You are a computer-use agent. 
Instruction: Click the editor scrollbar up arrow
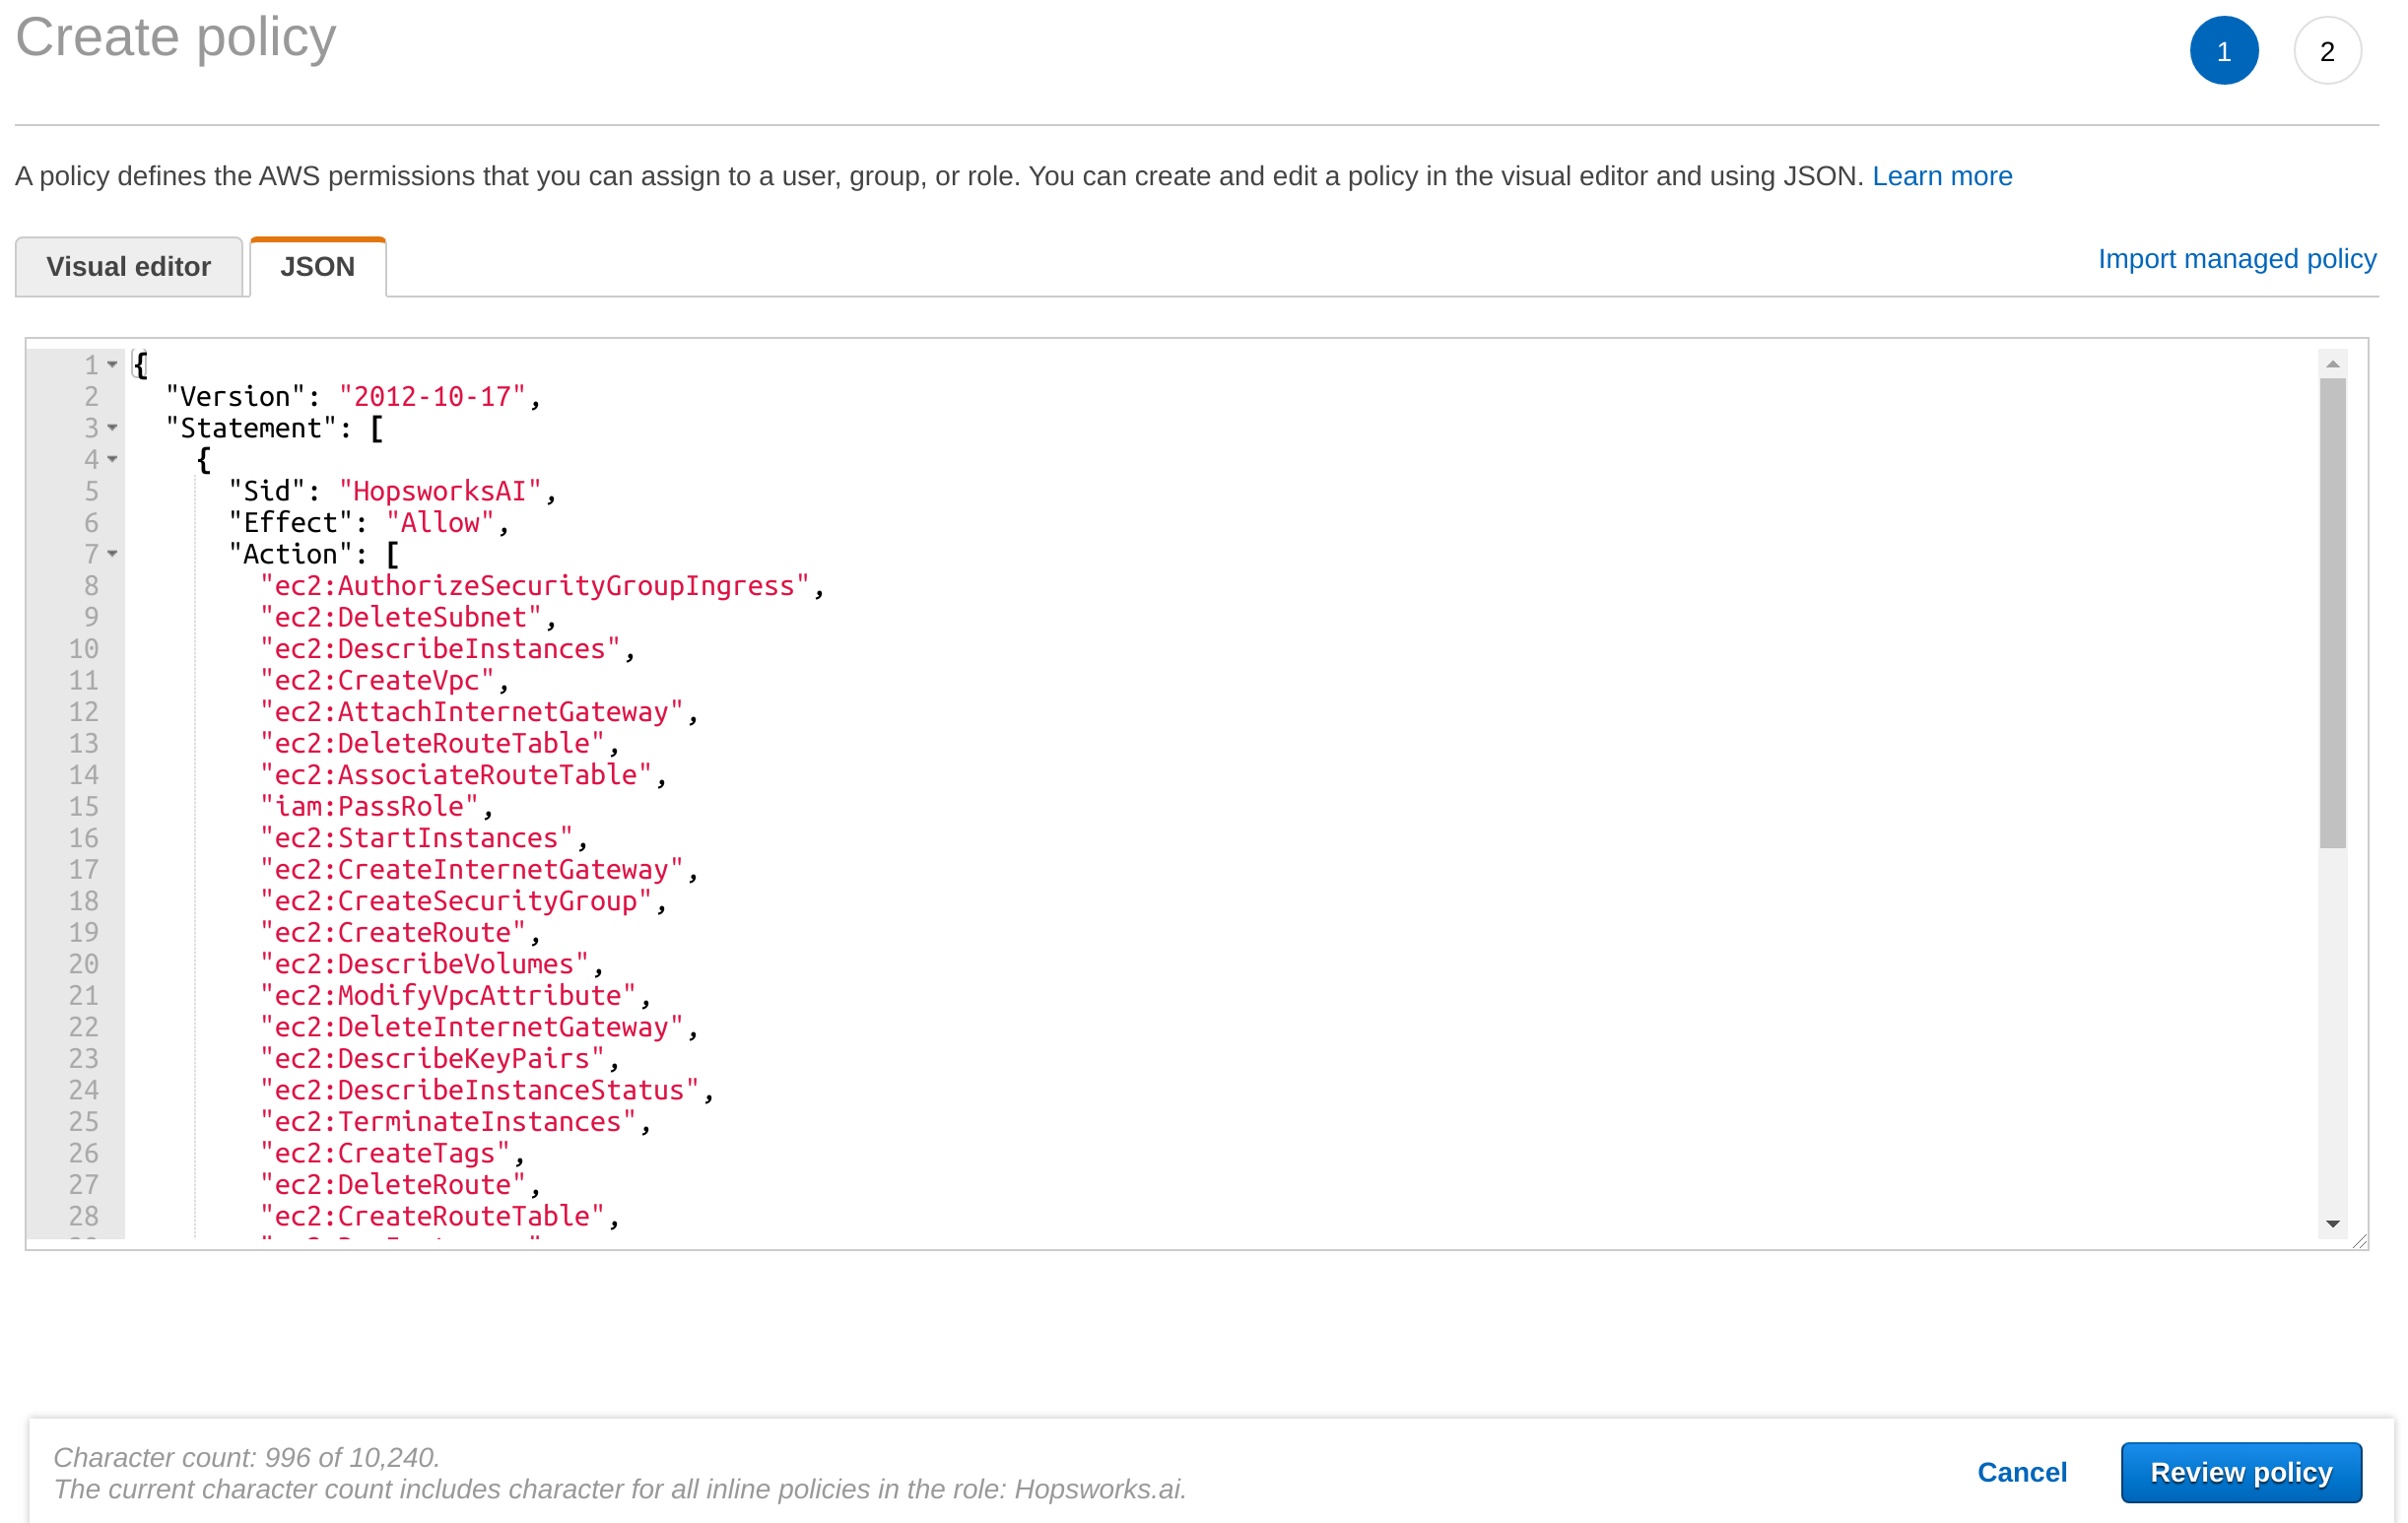[x=2332, y=365]
